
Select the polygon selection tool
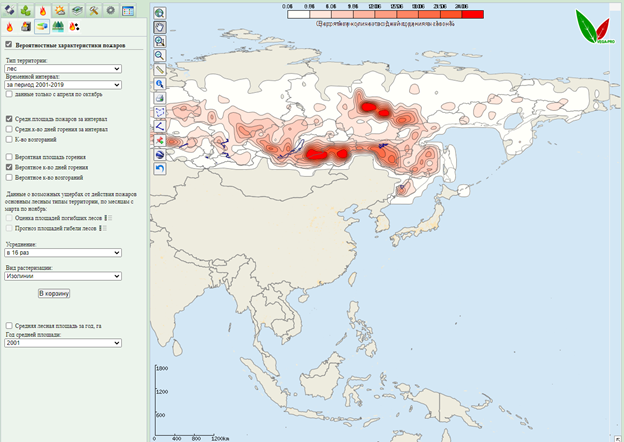160,113
